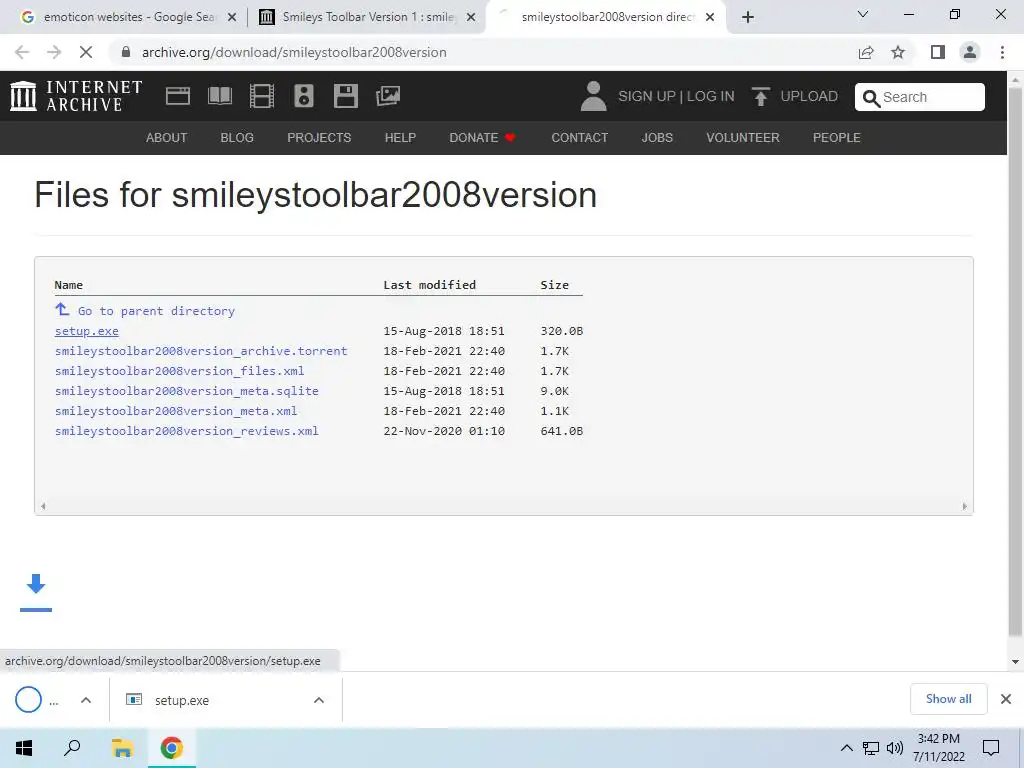
Task: Open smileystoolbar2008version_meta.xml
Action: click(176, 411)
